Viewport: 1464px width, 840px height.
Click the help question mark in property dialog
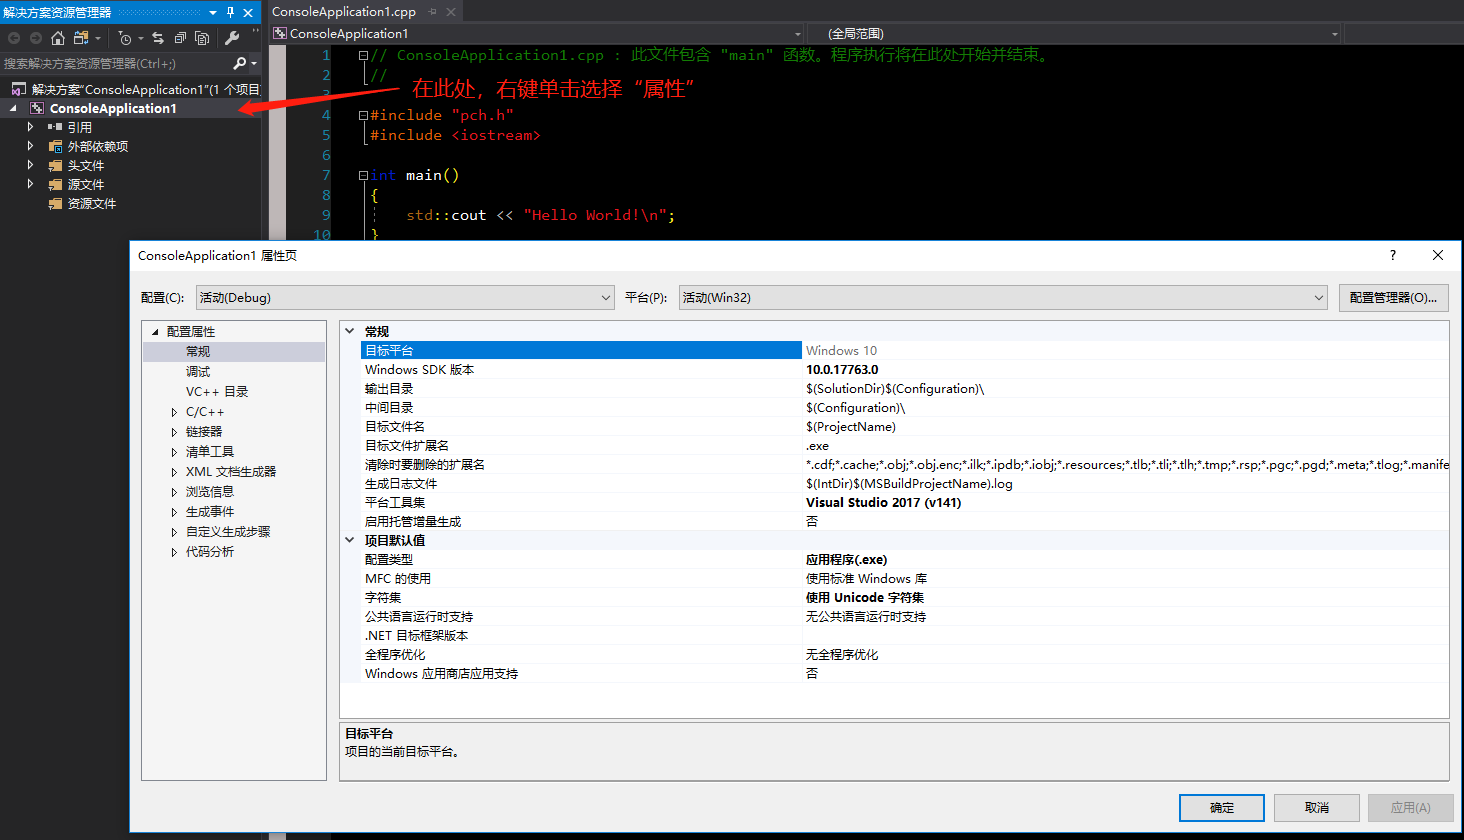pyautogui.click(x=1392, y=255)
